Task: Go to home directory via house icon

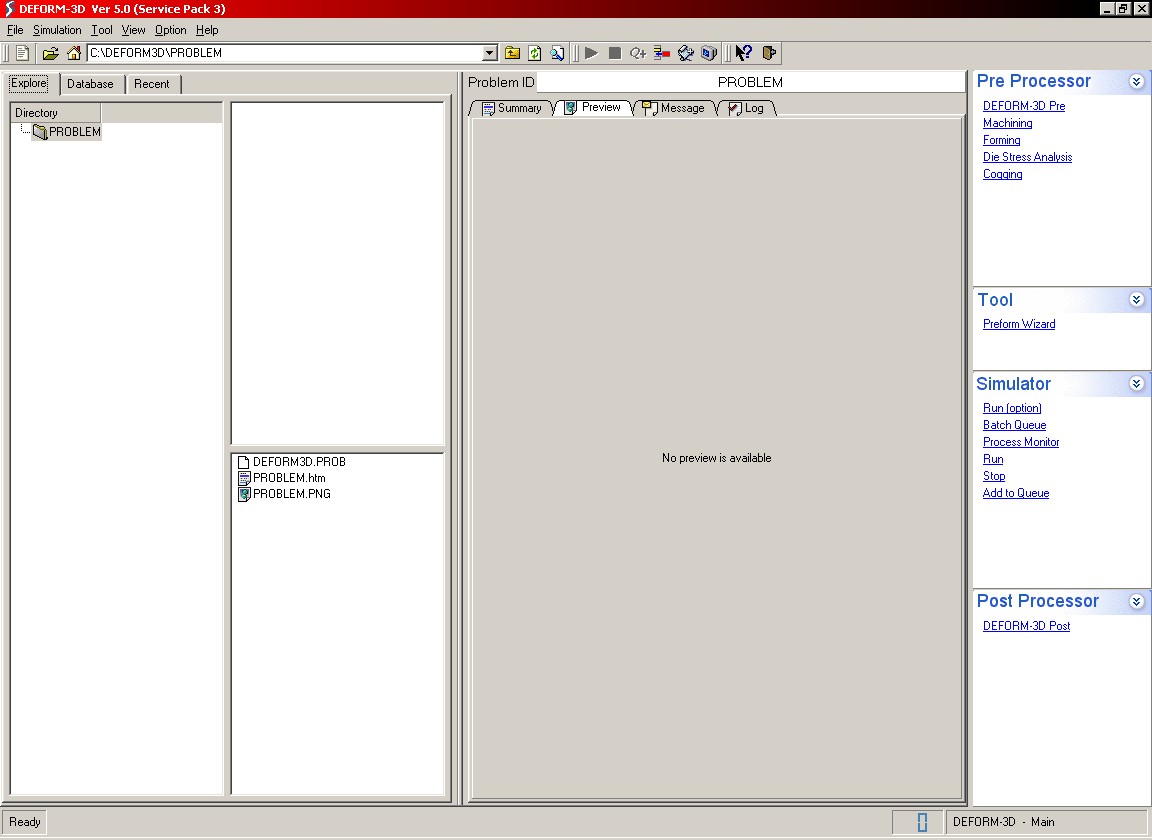Action: pos(73,53)
